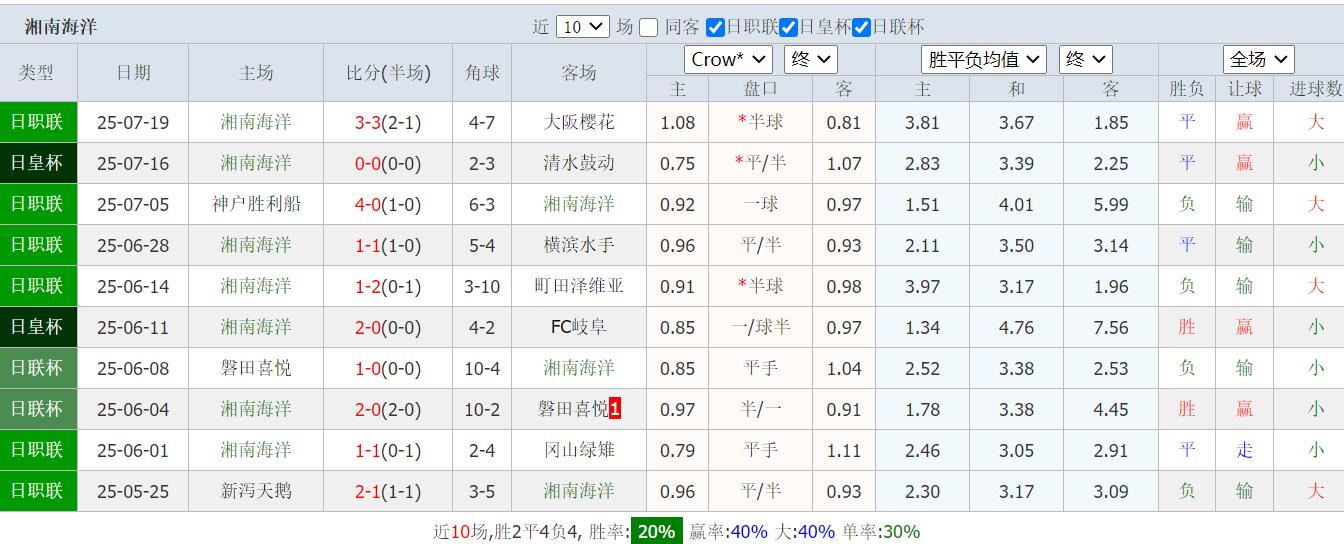Click handicap 一/球半 on FC岐阜 row
Image resolution: width=1344 pixels, height=544 pixels.
(761, 327)
